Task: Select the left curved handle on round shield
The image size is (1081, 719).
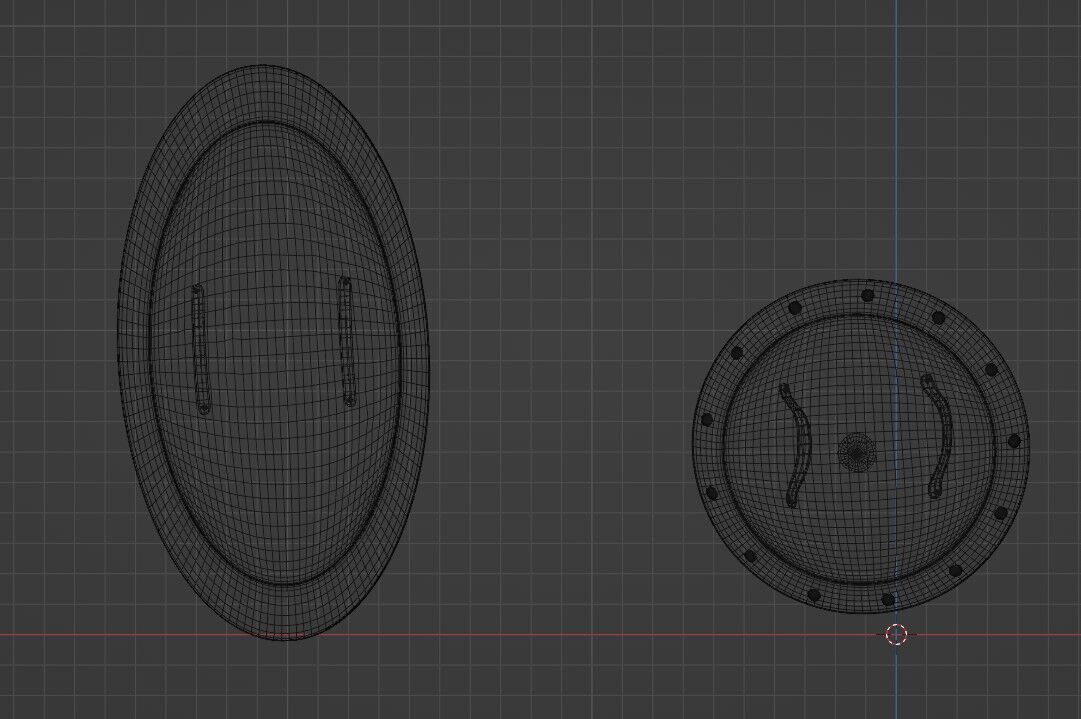Action: coord(795,445)
